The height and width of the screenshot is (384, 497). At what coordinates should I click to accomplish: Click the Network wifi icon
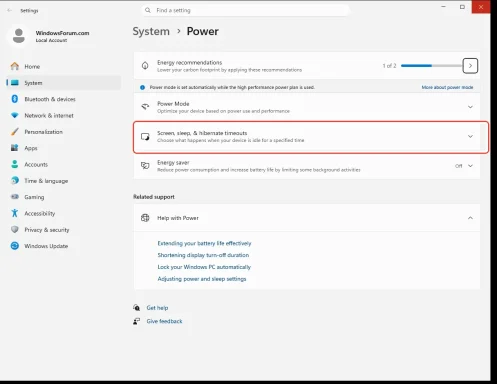(x=15, y=115)
